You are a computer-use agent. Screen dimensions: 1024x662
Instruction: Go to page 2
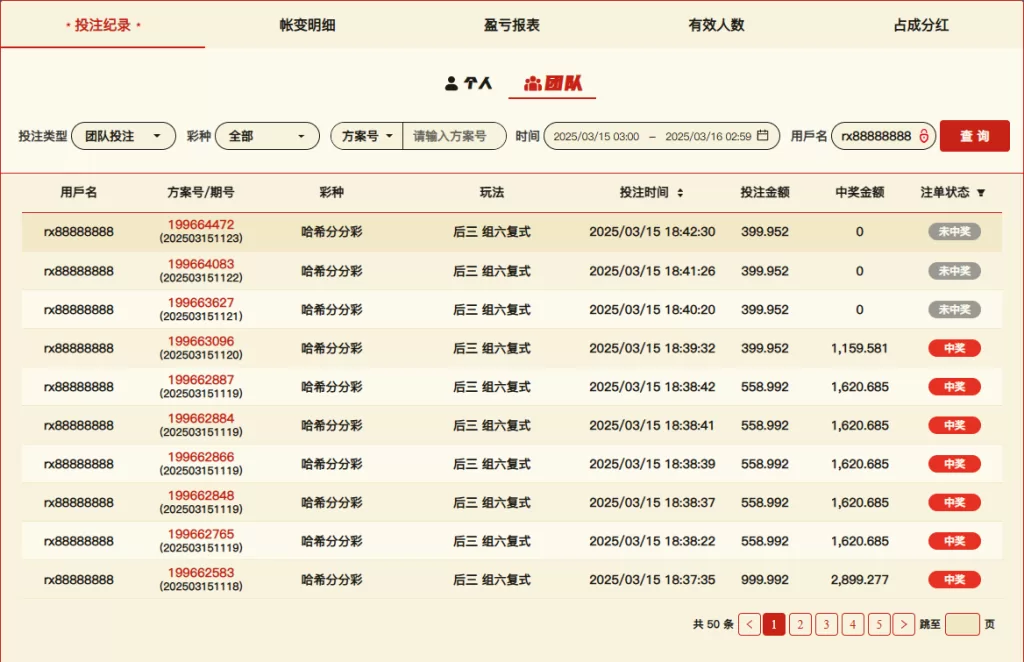tap(800, 624)
